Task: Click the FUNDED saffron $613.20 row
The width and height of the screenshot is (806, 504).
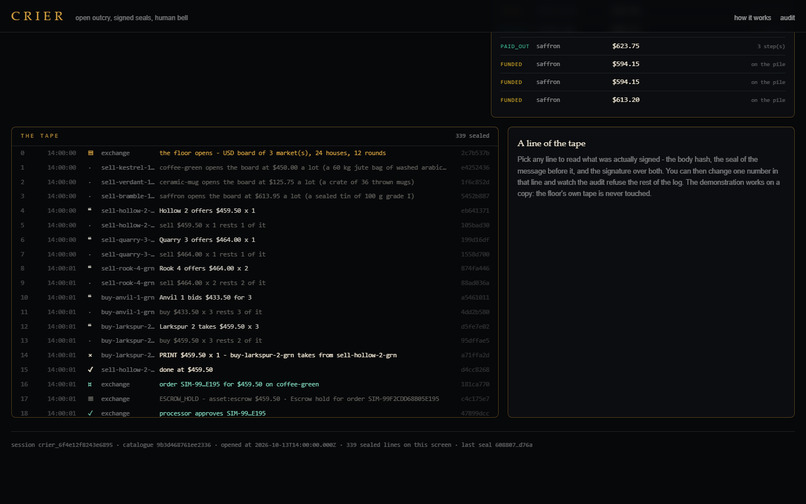Action: click(643, 100)
